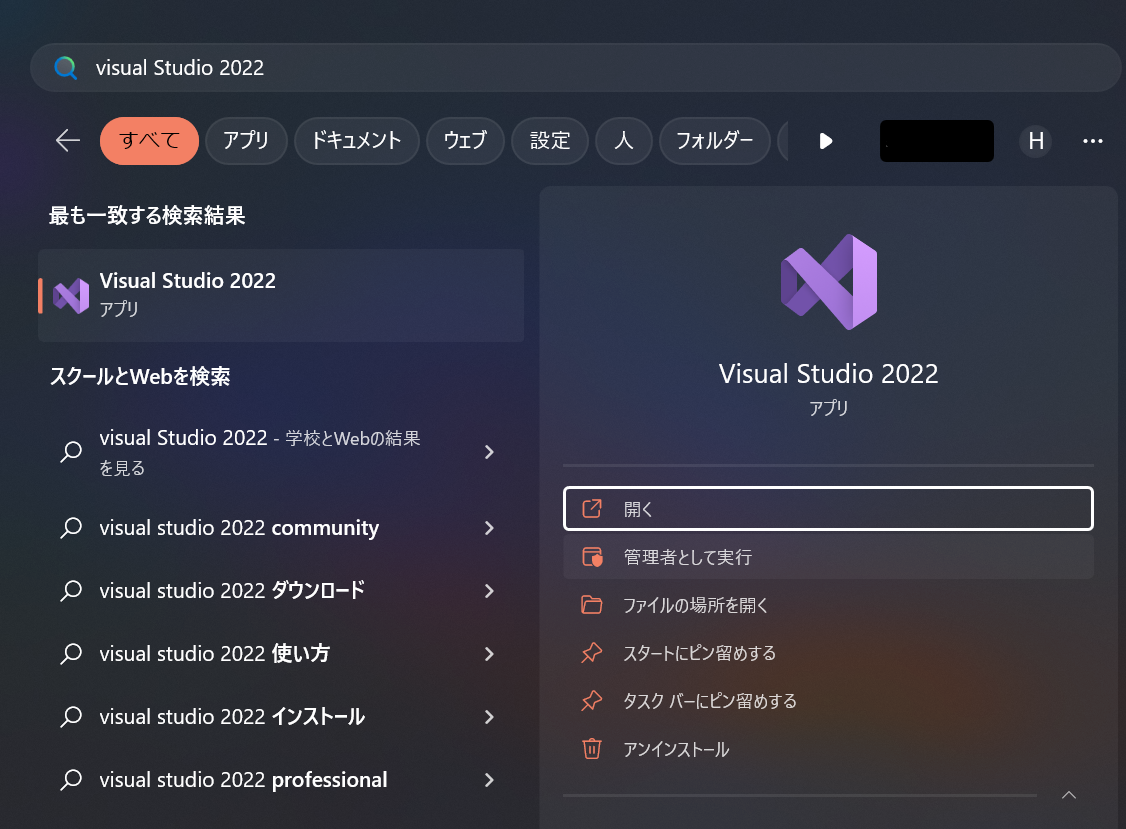Expand arrow for ダウンロード suggestion
This screenshot has width=1126, height=829.
pyautogui.click(x=489, y=591)
